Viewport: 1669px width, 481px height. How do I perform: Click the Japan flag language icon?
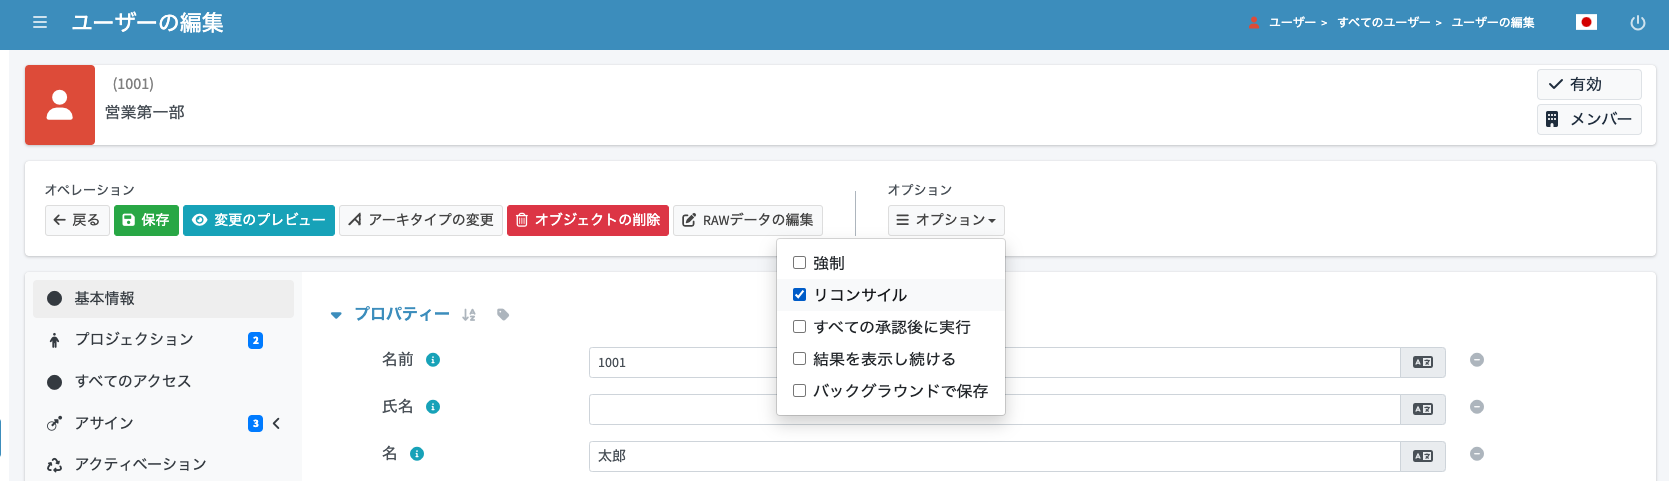click(x=1586, y=22)
